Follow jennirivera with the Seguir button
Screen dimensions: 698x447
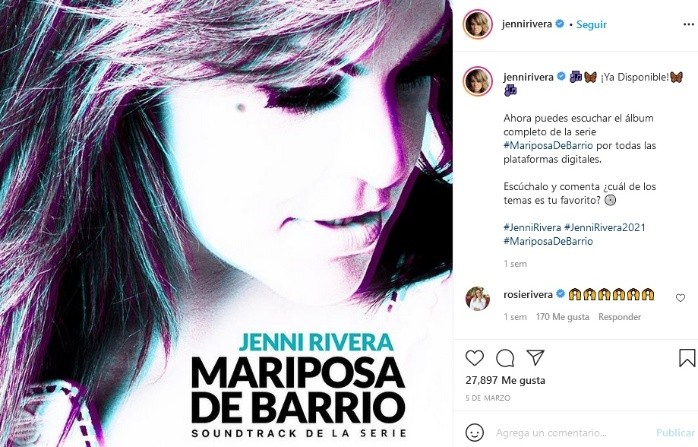[x=591, y=24]
